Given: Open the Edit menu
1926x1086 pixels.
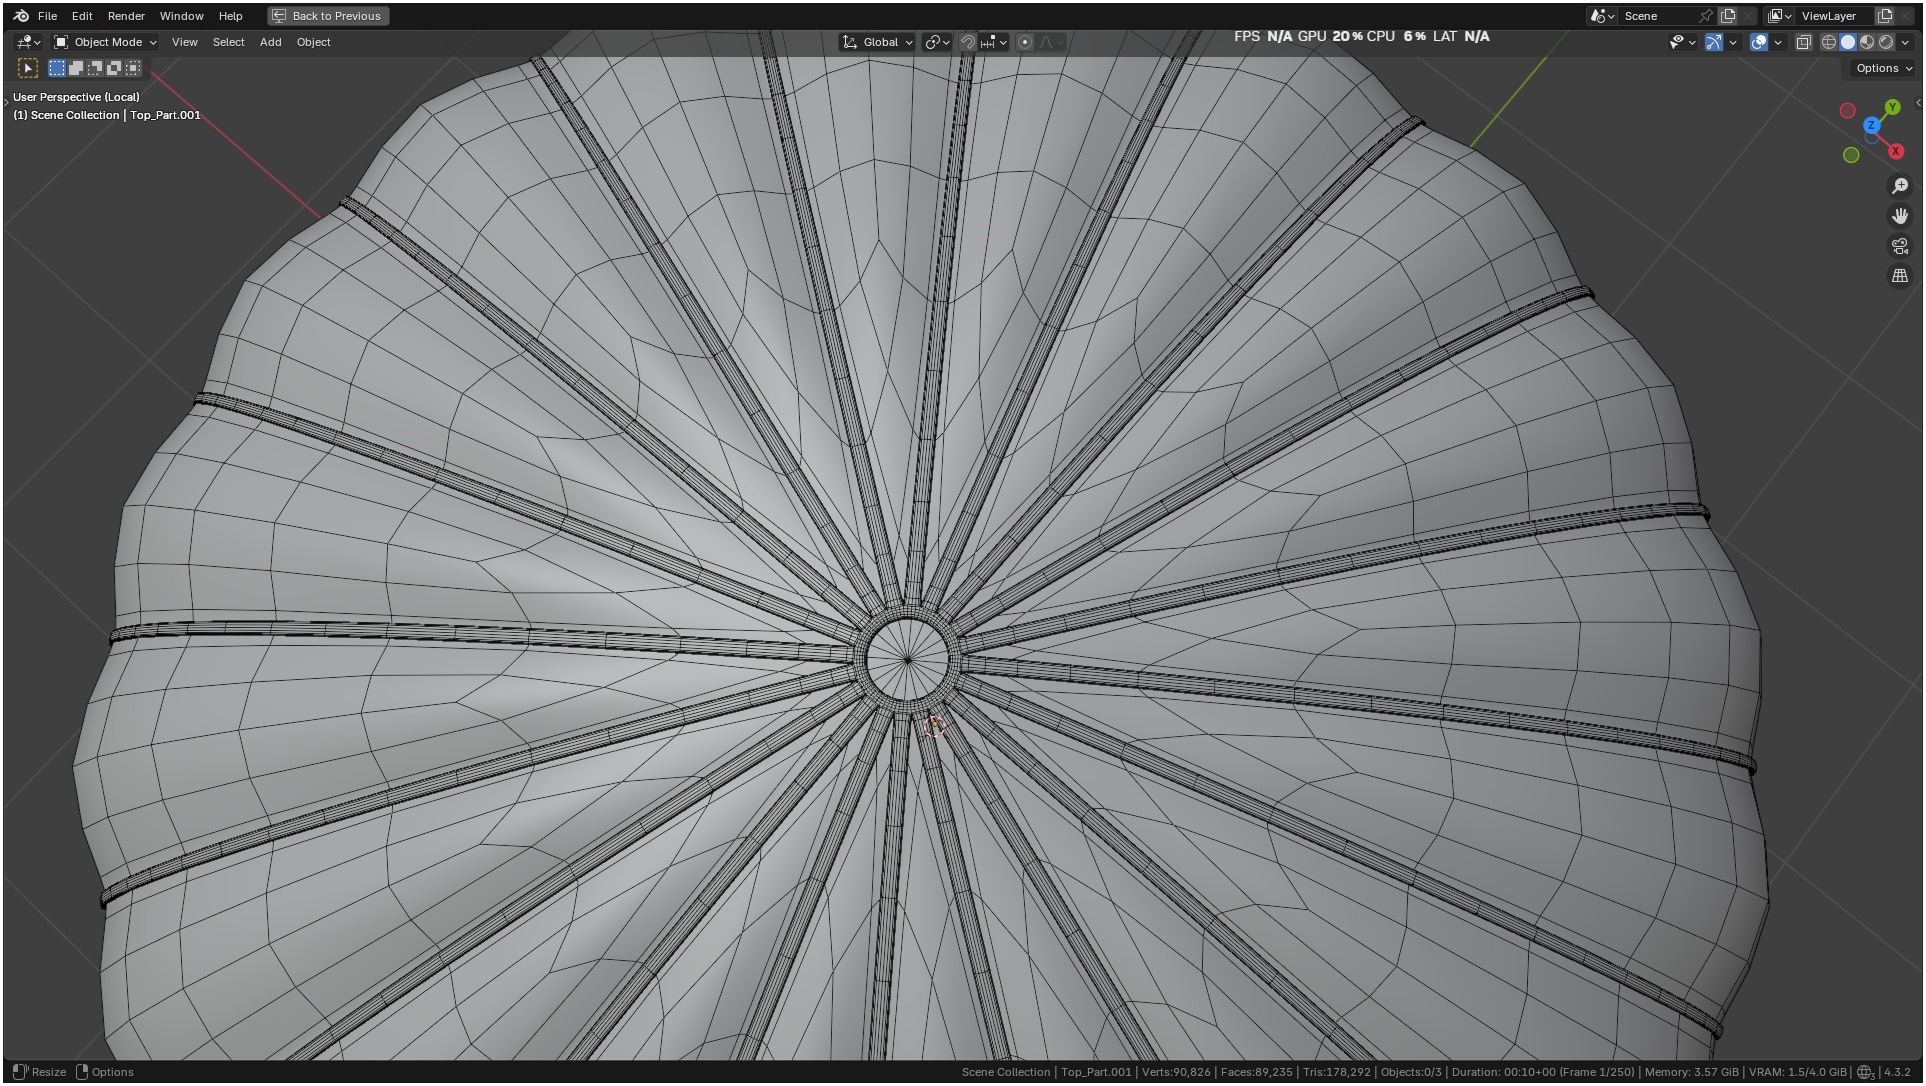Looking at the screenshot, I should [x=82, y=16].
